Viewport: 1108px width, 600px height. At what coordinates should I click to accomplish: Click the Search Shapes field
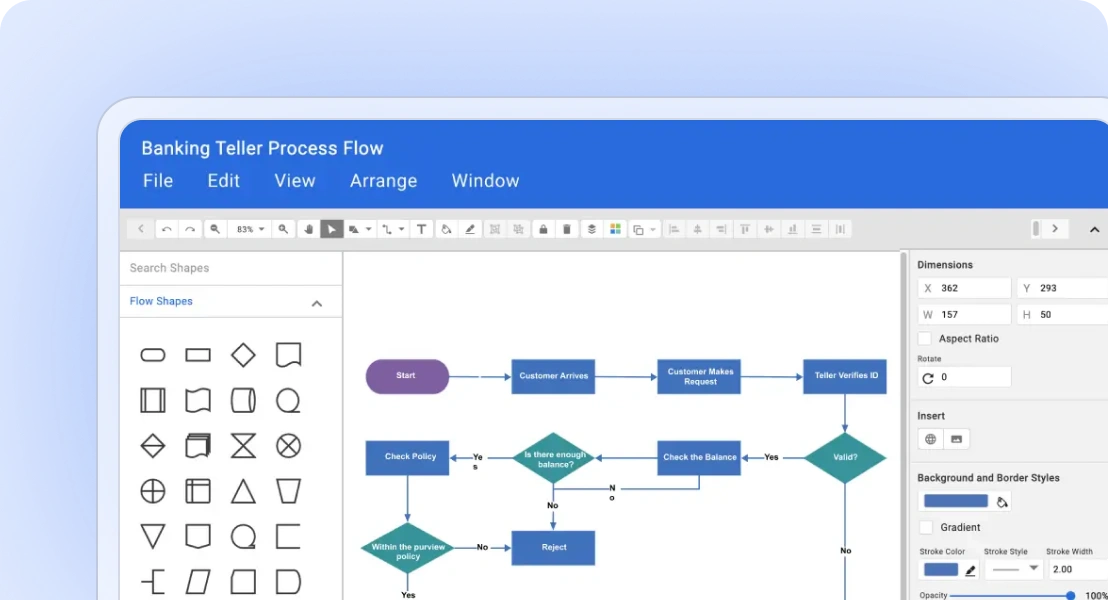tap(200, 268)
